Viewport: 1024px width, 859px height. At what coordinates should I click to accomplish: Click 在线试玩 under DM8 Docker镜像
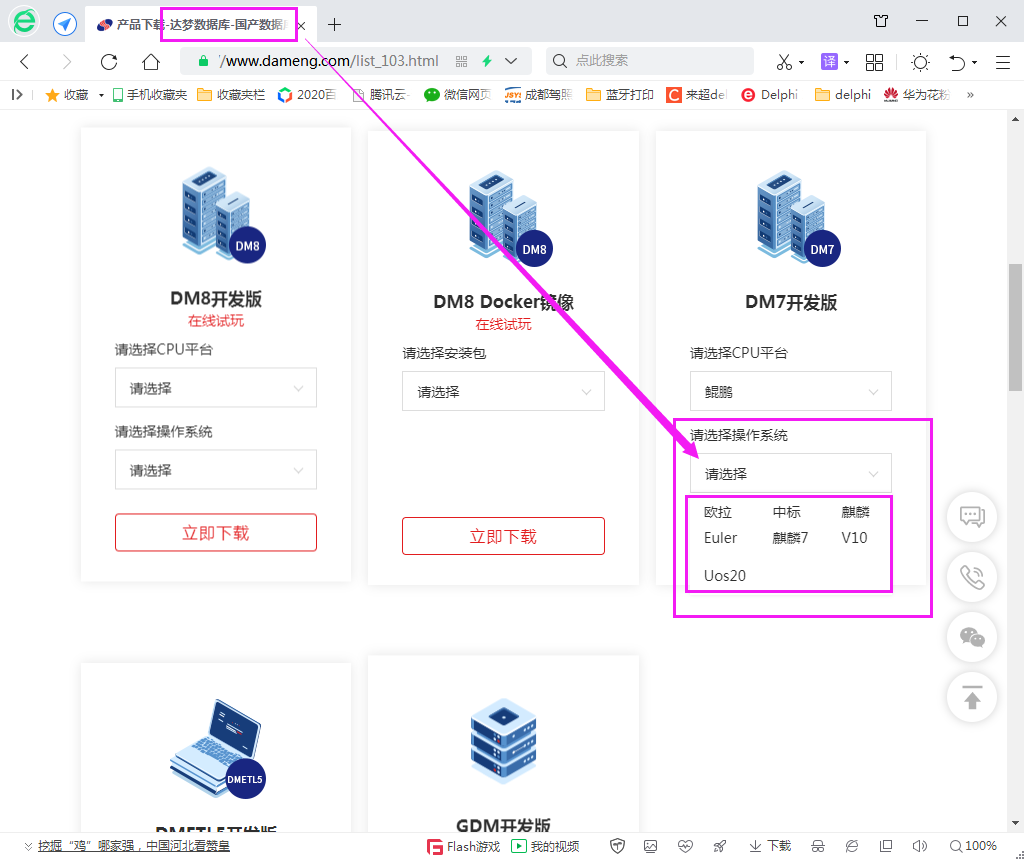503,324
